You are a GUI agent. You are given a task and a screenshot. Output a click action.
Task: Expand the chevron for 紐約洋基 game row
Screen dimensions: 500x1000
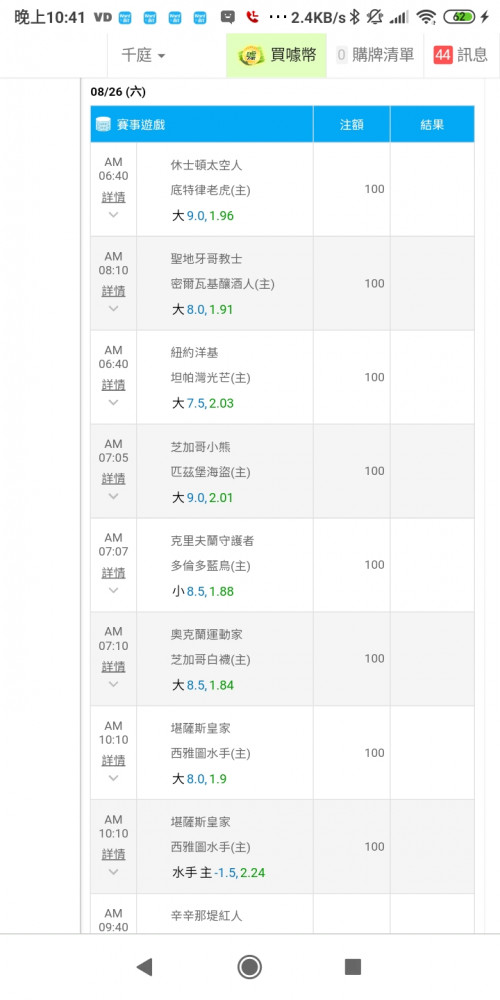tap(114, 402)
